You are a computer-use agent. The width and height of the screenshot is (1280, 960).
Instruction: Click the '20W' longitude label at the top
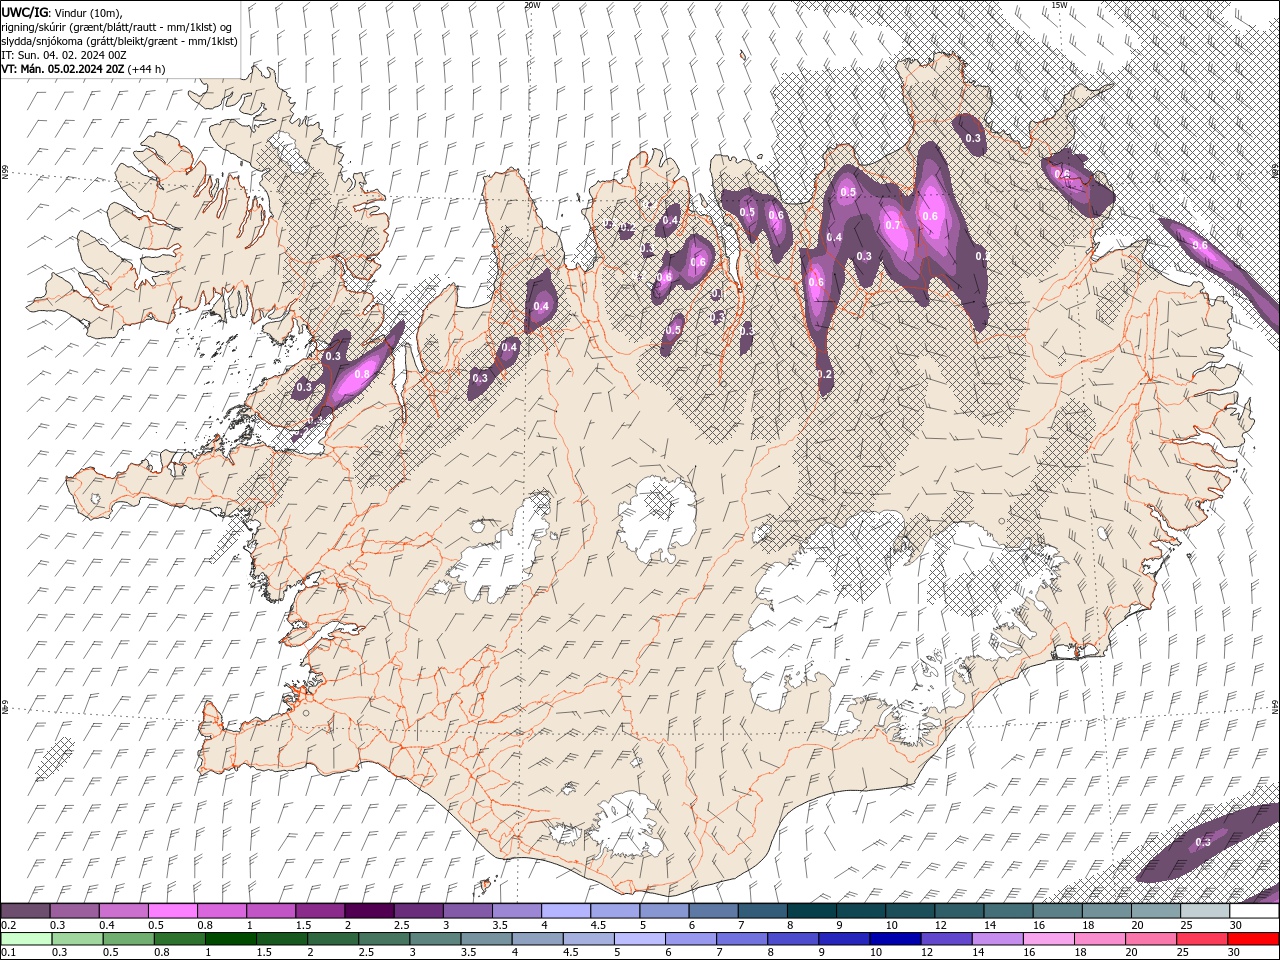pyautogui.click(x=532, y=5)
